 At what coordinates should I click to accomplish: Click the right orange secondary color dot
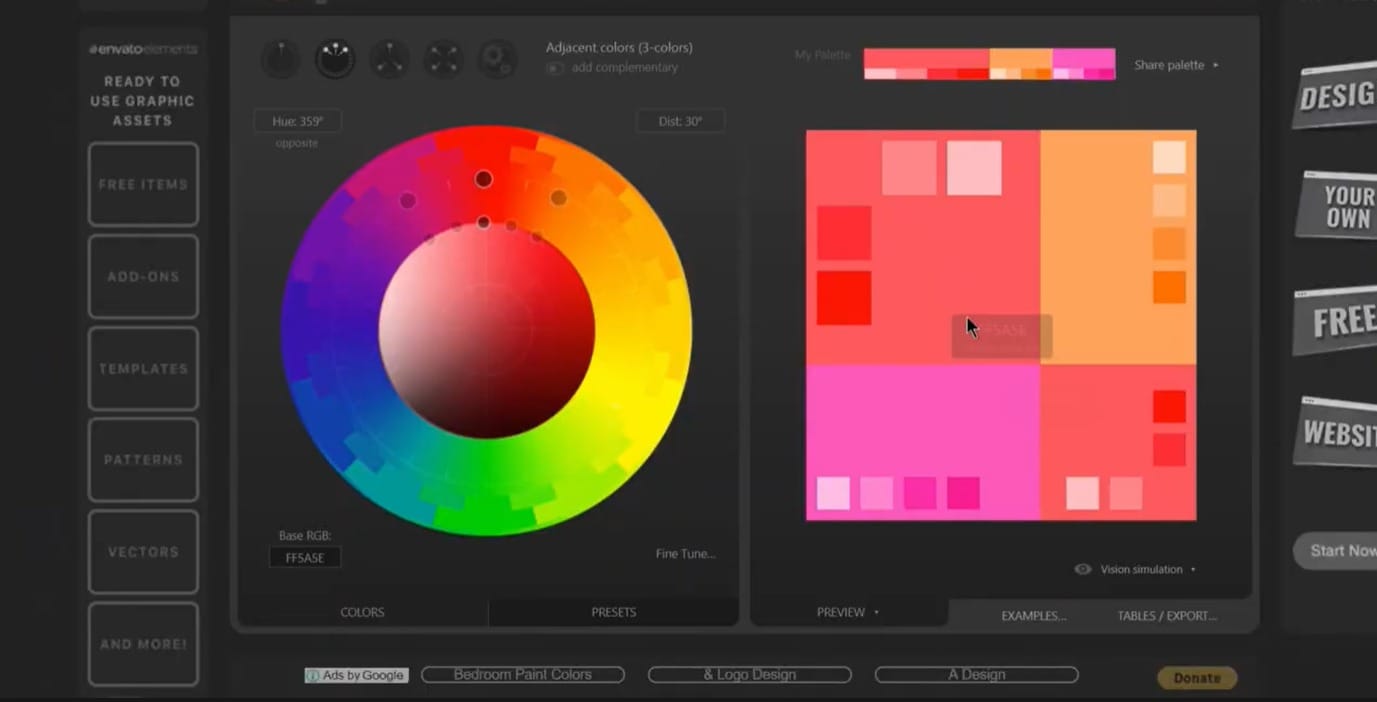(x=558, y=198)
